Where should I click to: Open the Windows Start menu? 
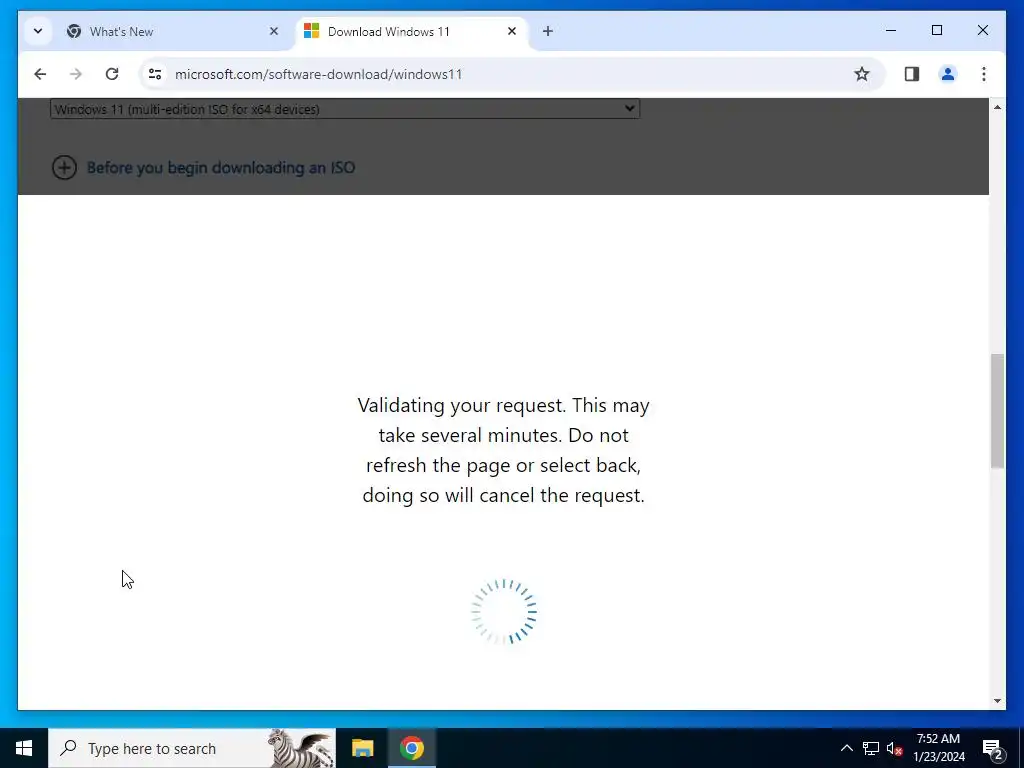[x=24, y=748]
